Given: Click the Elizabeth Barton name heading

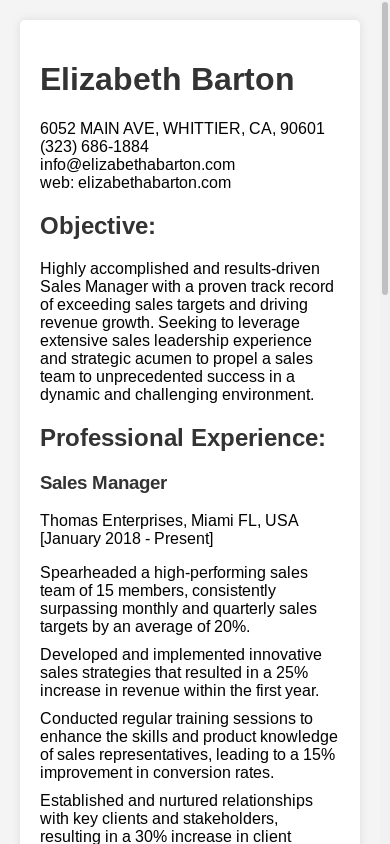Looking at the screenshot, I should 167,80.
